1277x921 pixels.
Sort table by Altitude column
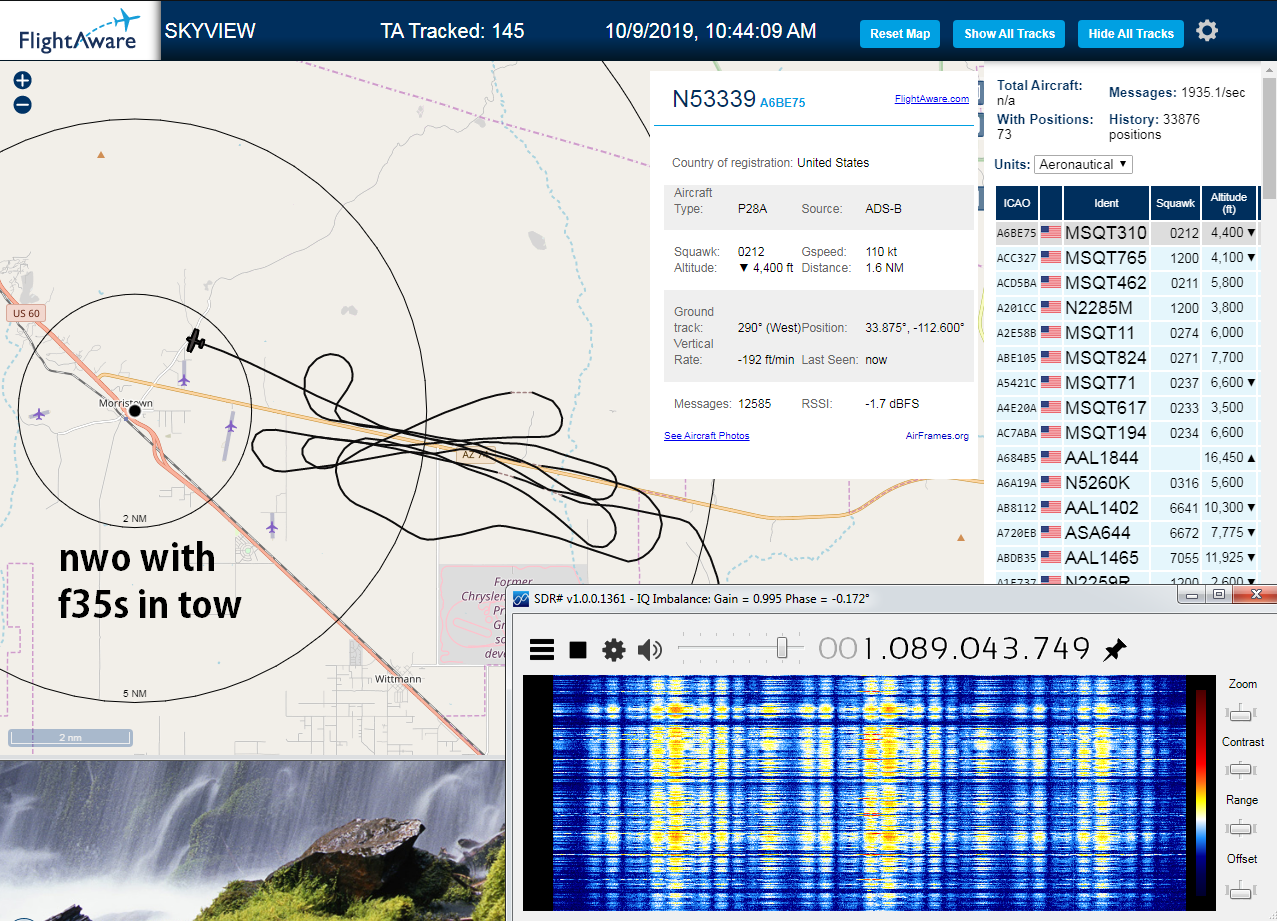click(x=1229, y=203)
